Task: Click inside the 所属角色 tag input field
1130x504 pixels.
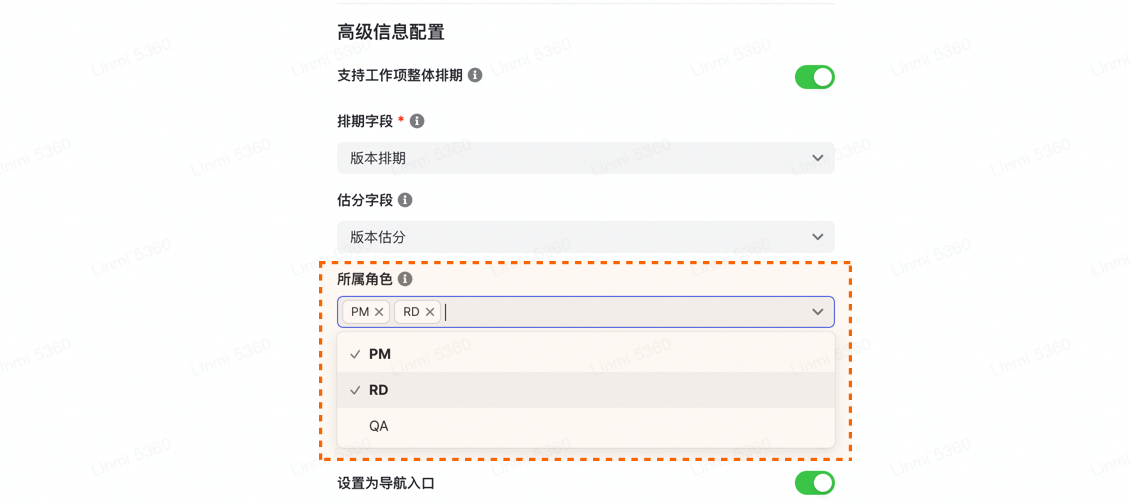Action: tap(585, 312)
